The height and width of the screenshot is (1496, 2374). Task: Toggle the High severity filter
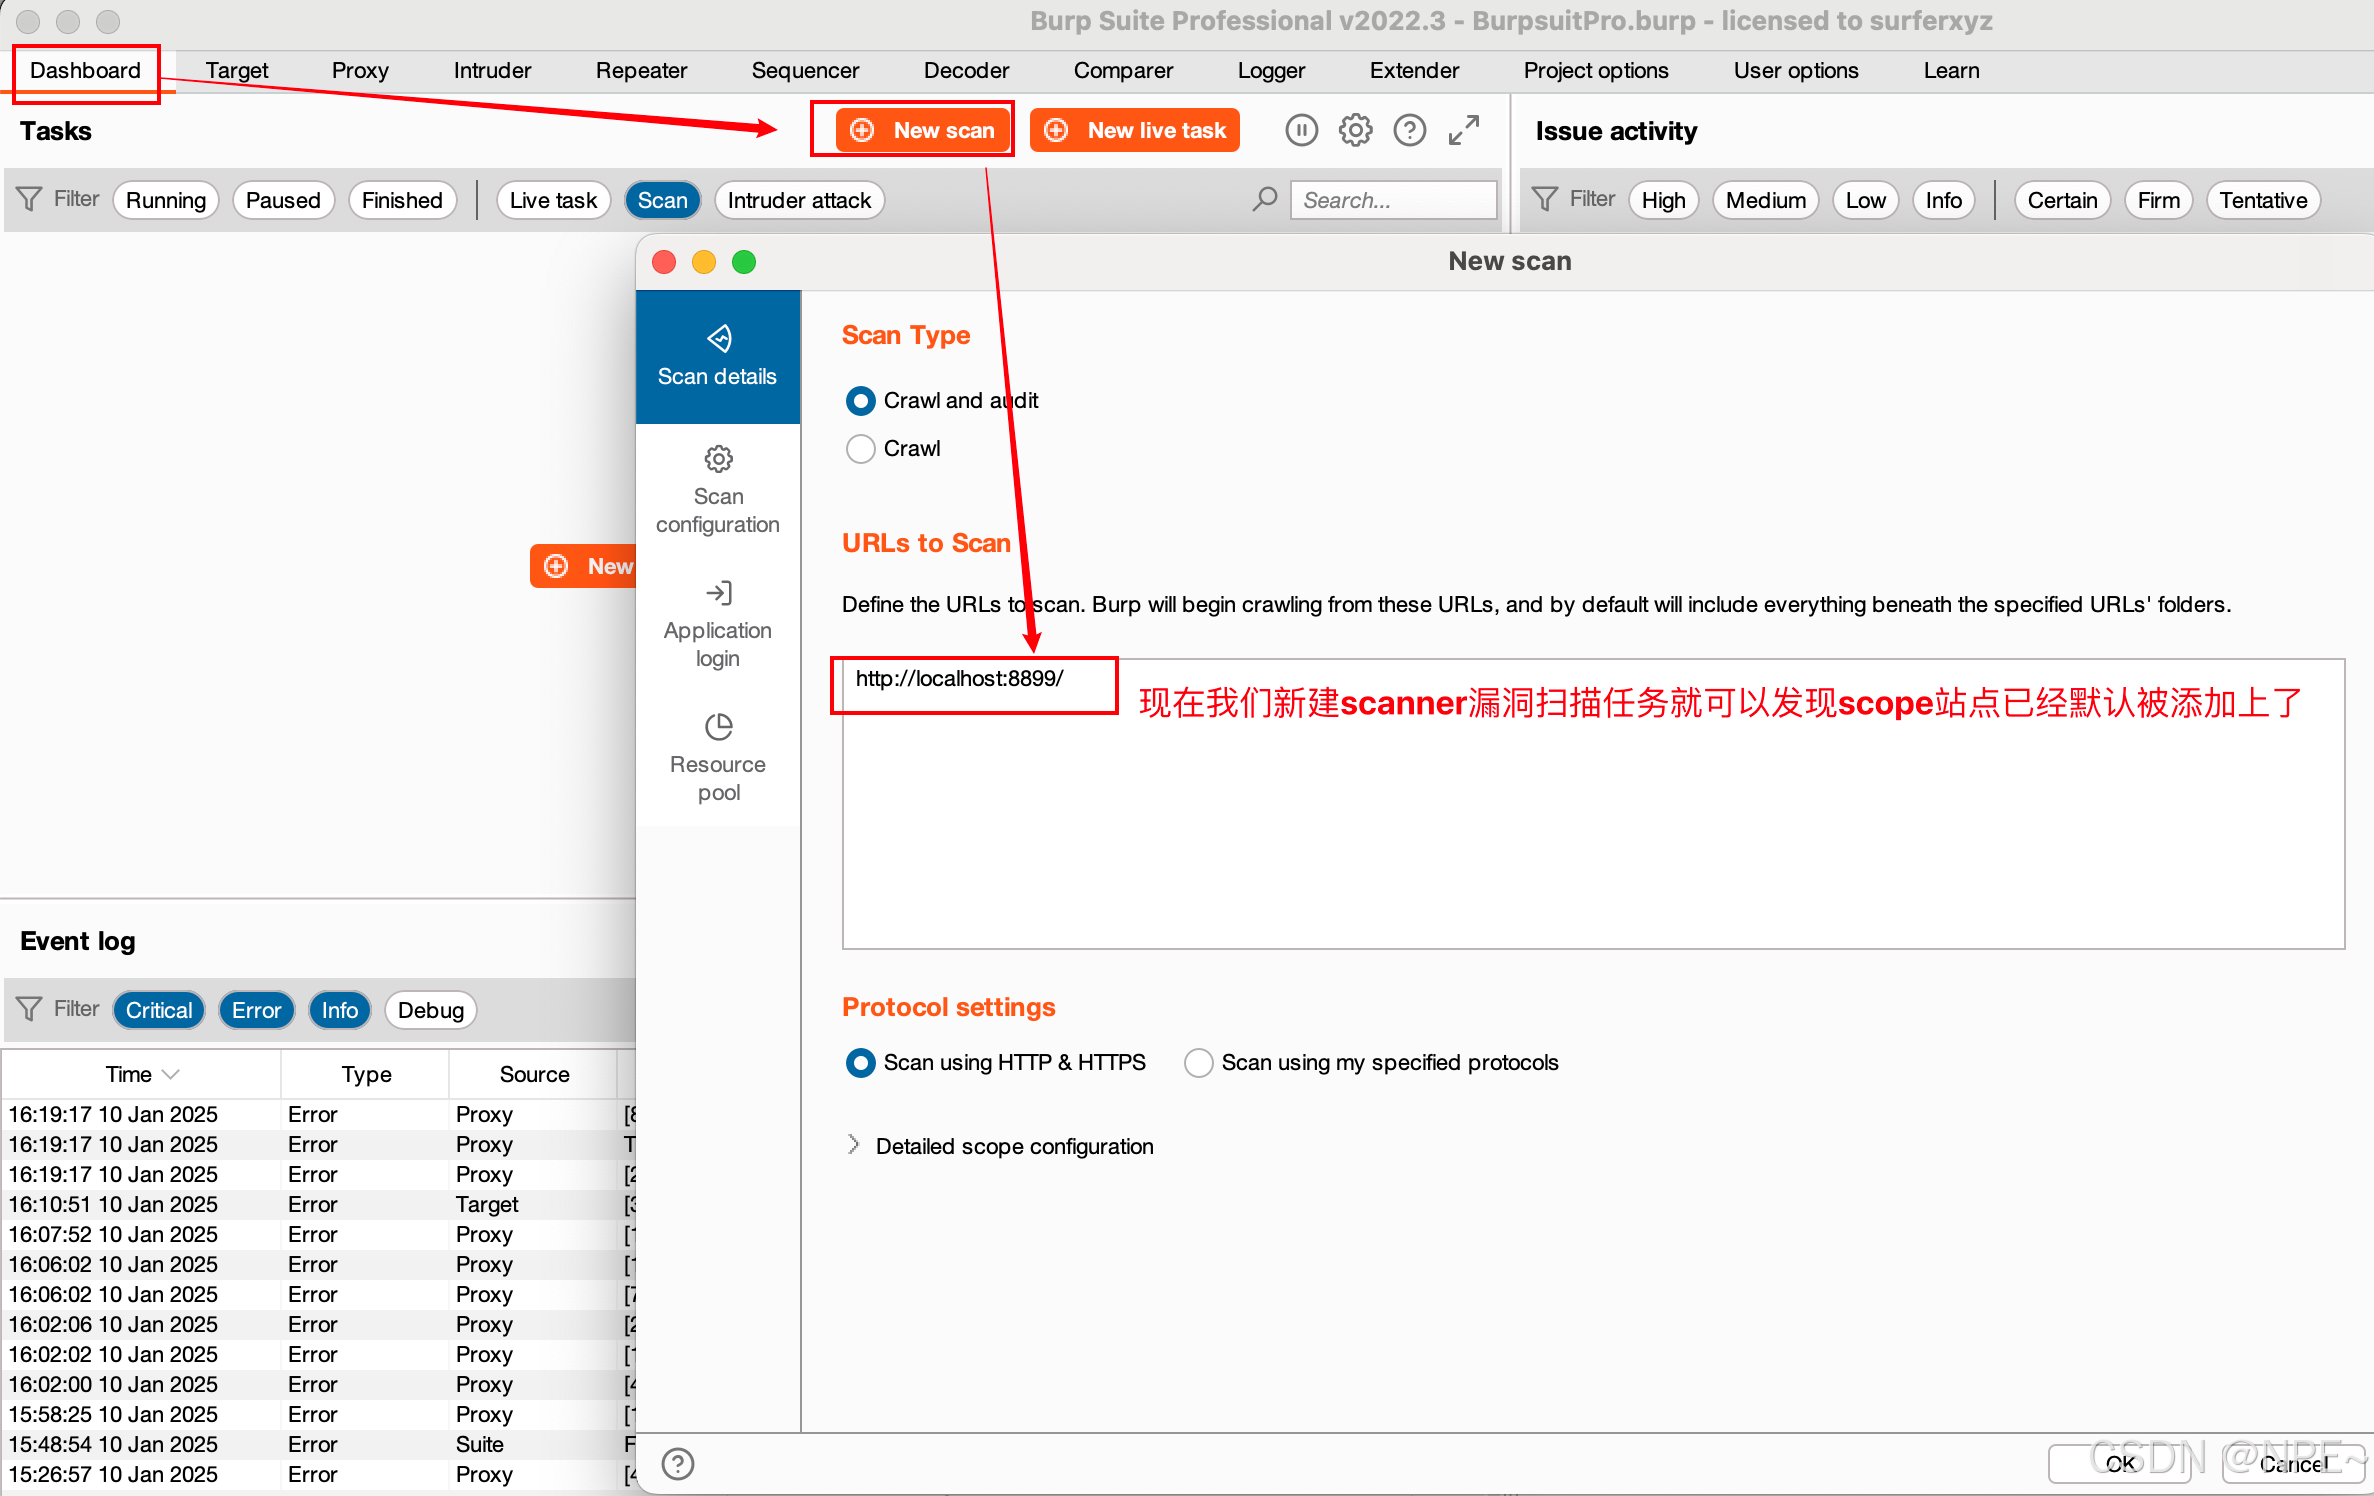tap(1662, 200)
